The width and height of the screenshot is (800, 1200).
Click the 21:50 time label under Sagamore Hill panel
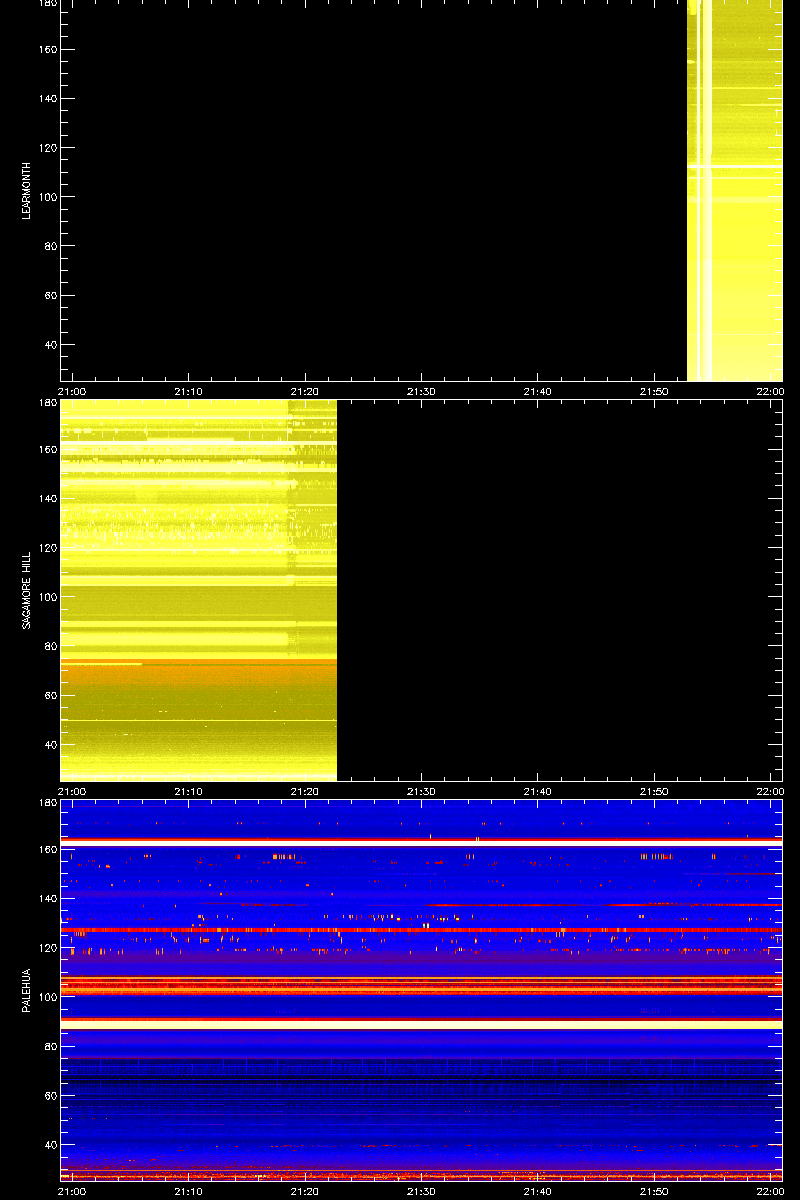click(x=653, y=791)
